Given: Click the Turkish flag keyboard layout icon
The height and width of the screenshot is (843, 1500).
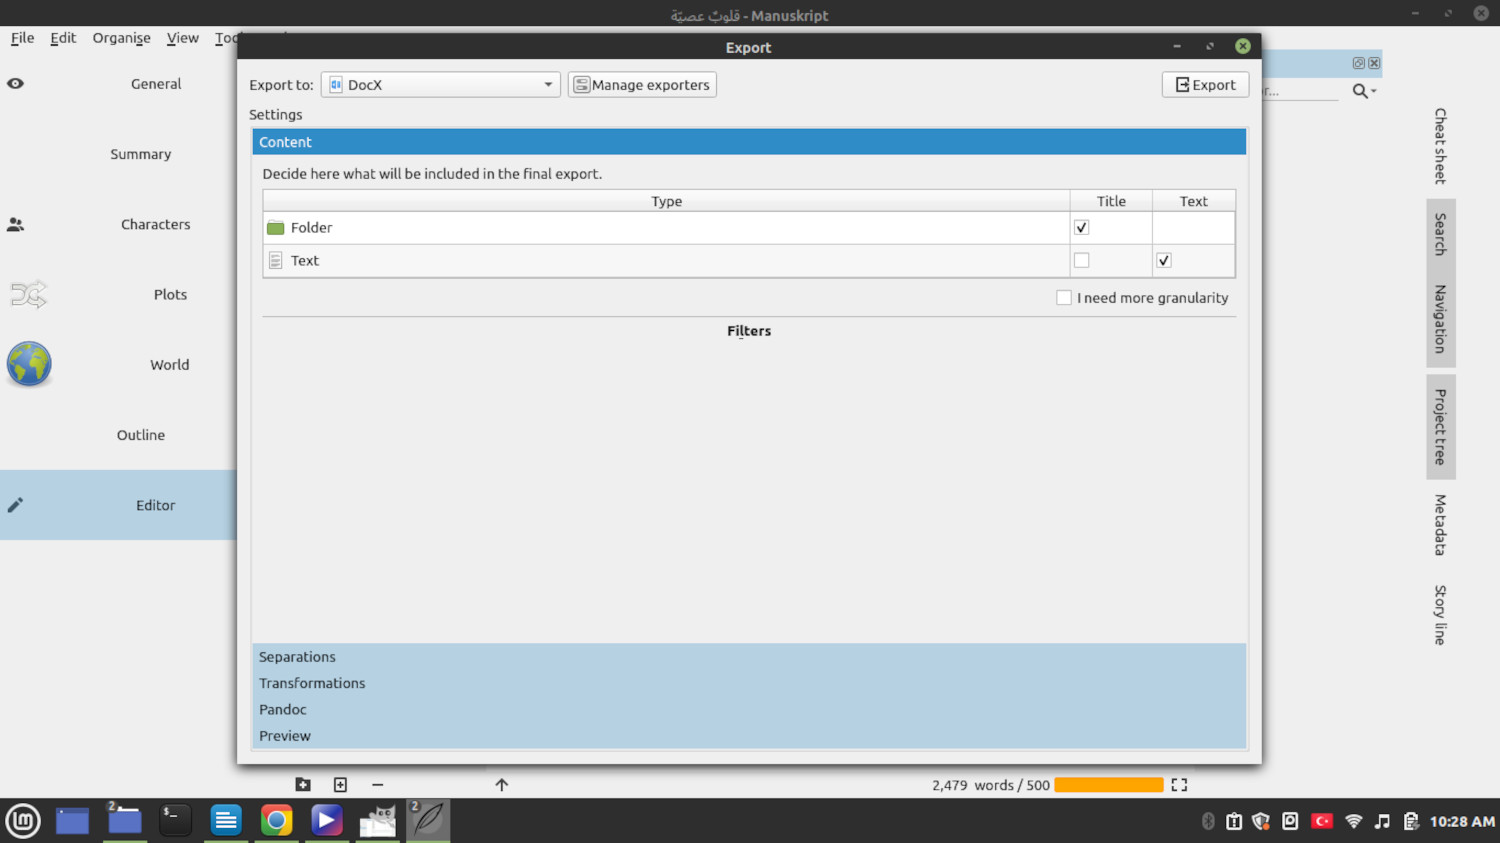Looking at the screenshot, I should (x=1322, y=821).
